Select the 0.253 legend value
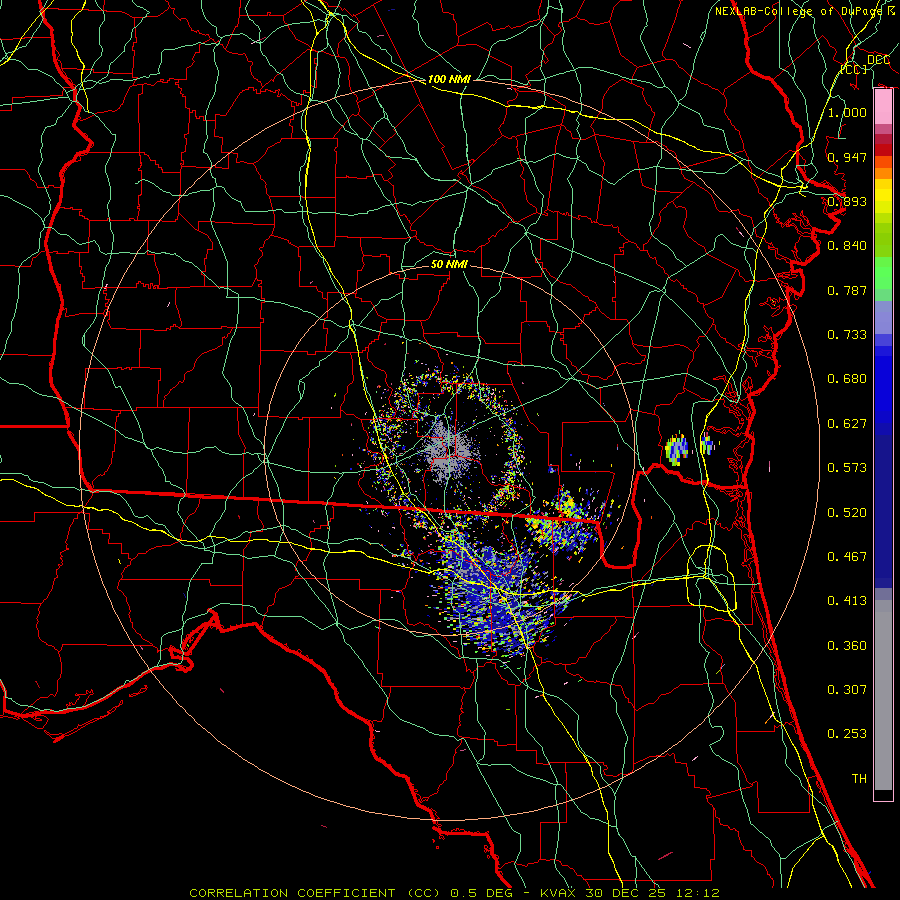 click(847, 734)
